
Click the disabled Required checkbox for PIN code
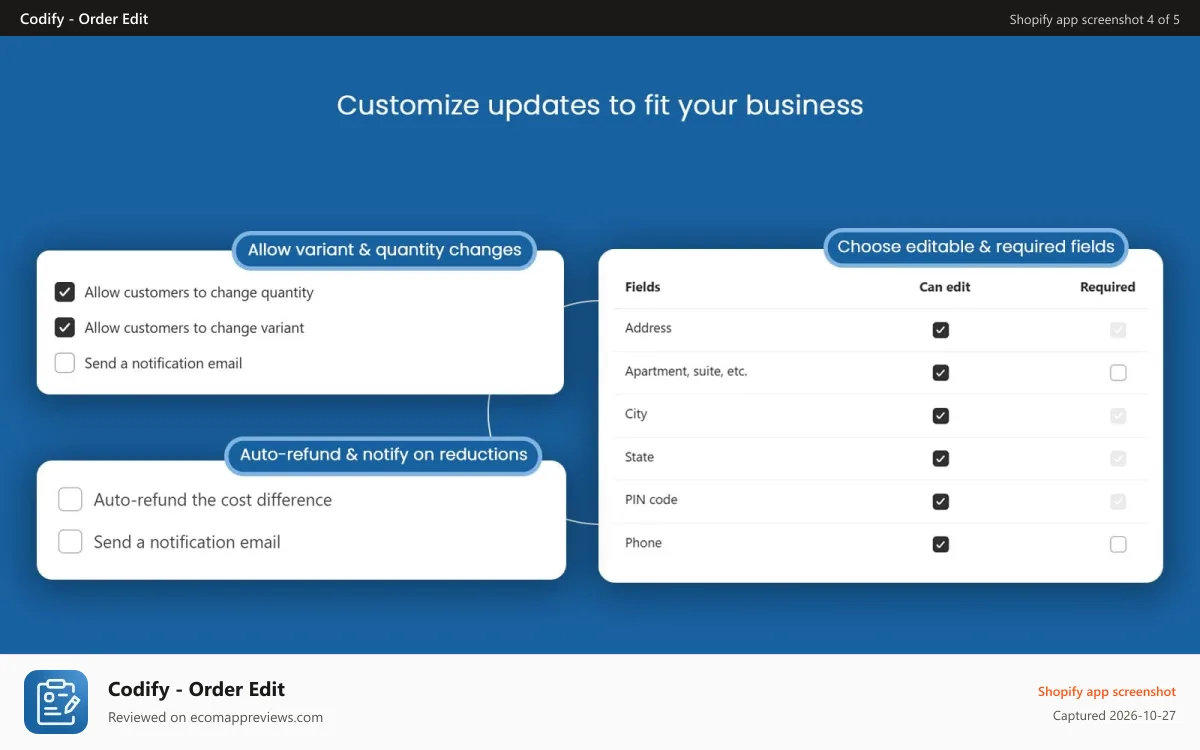pos(1118,502)
